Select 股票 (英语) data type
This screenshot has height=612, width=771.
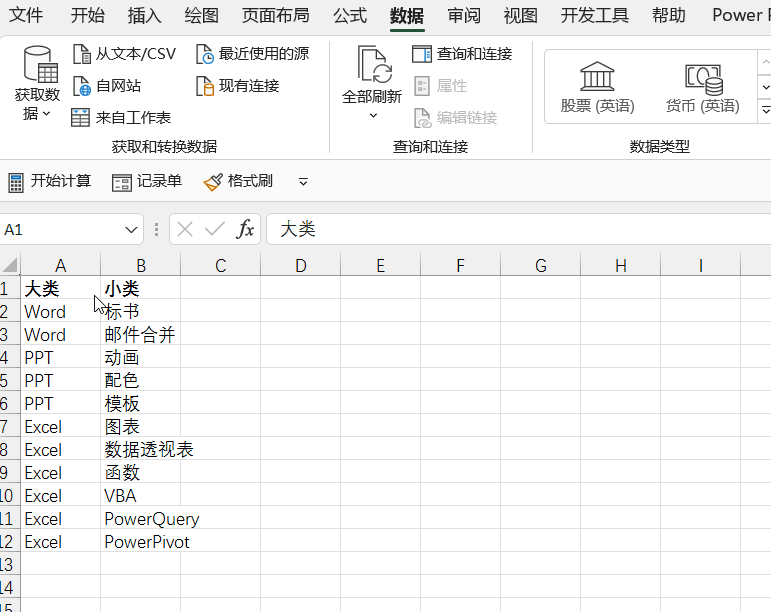[x=597, y=87]
